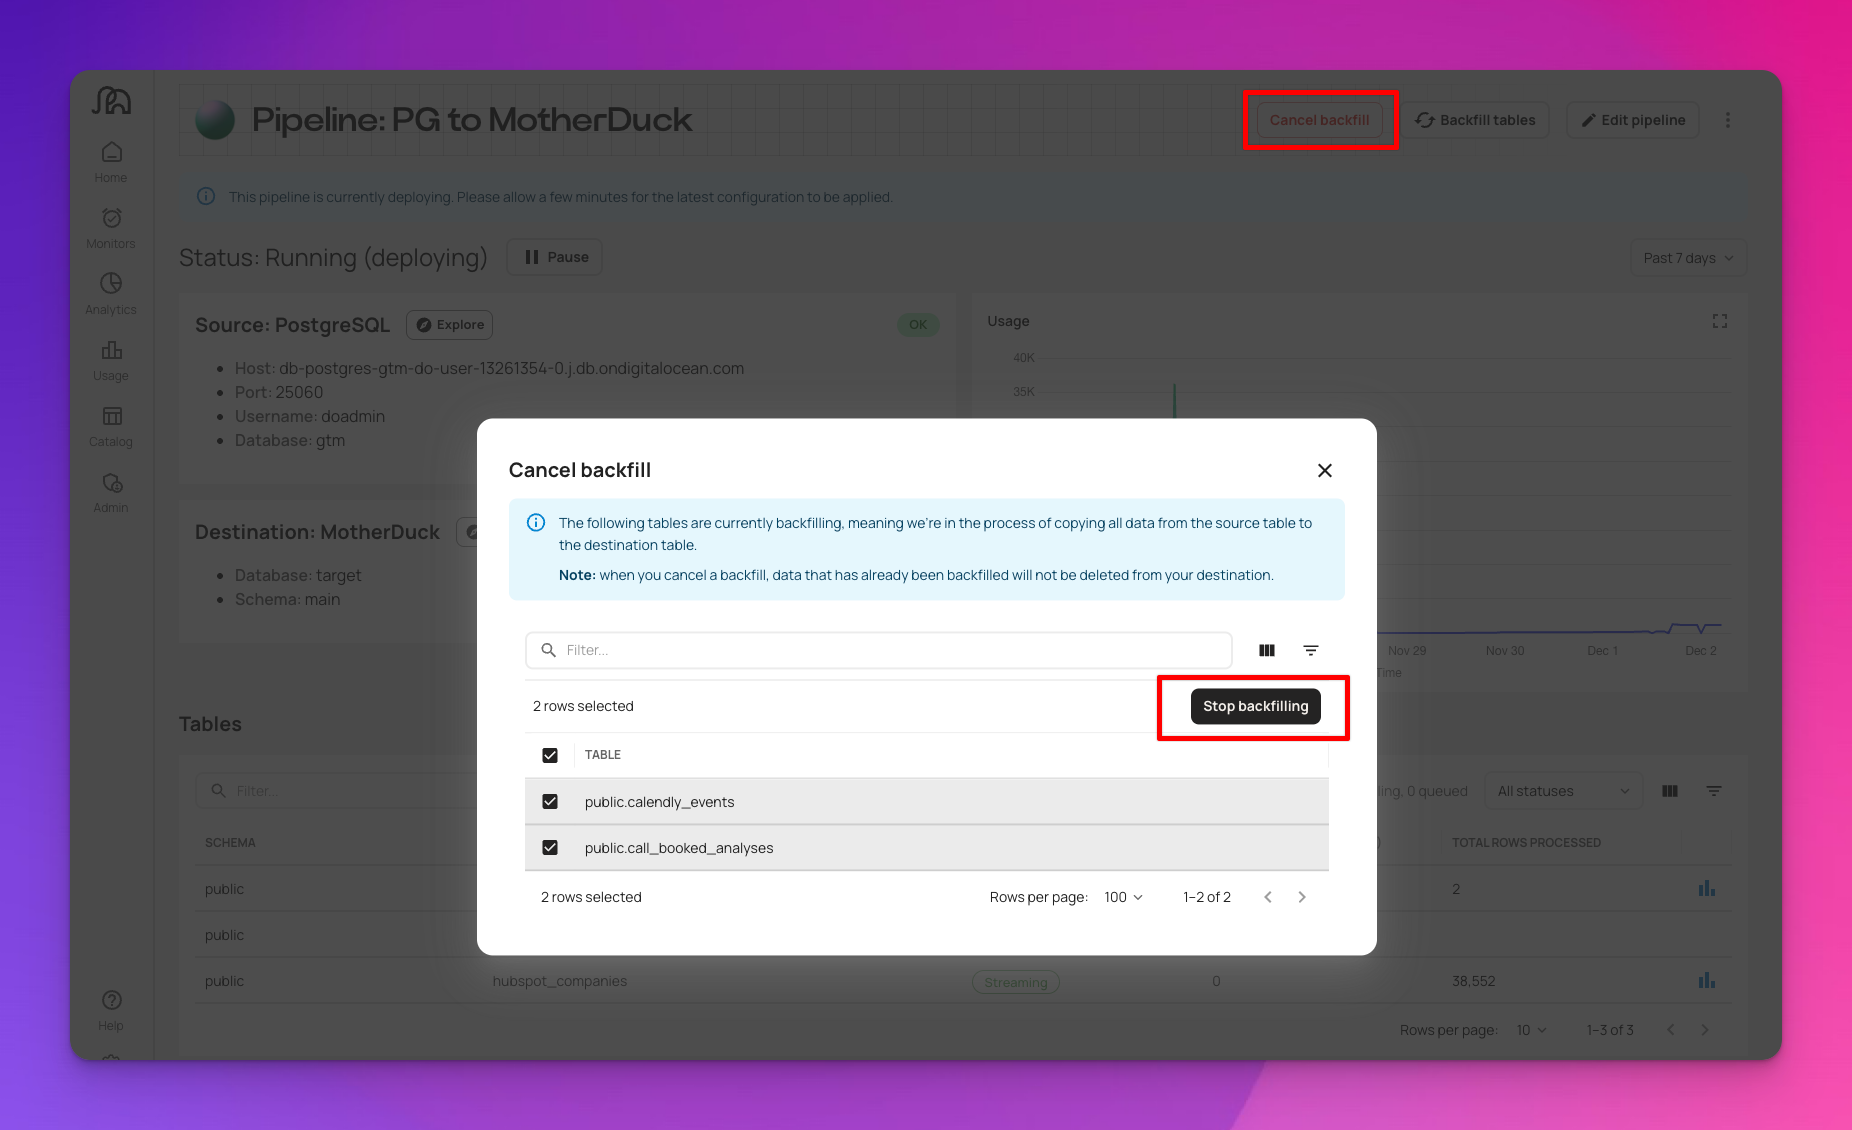
Task: Open the All statuses dropdown
Action: tap(1564, 791)
